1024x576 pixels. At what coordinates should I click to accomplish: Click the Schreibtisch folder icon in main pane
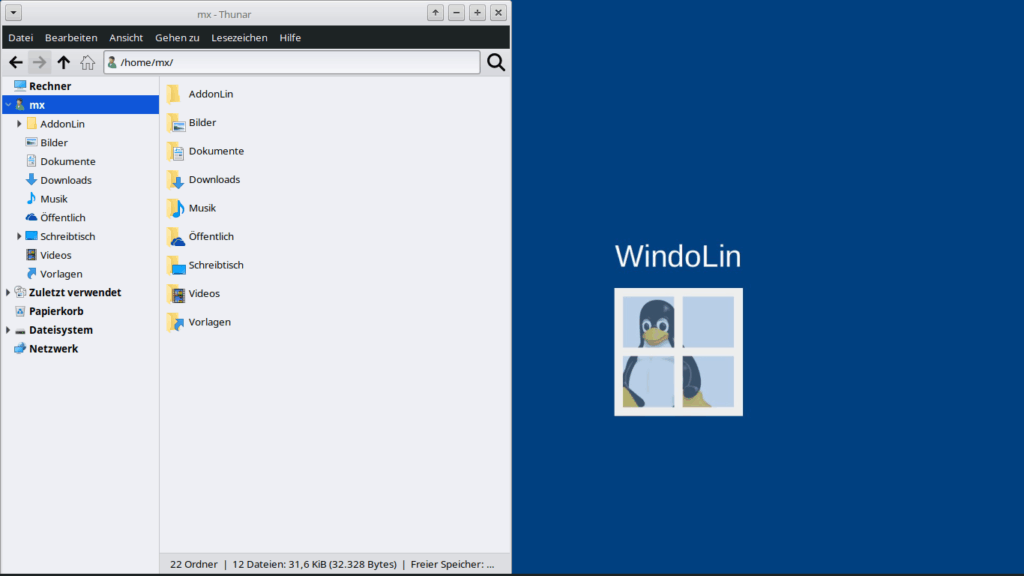tap(175, 265)
